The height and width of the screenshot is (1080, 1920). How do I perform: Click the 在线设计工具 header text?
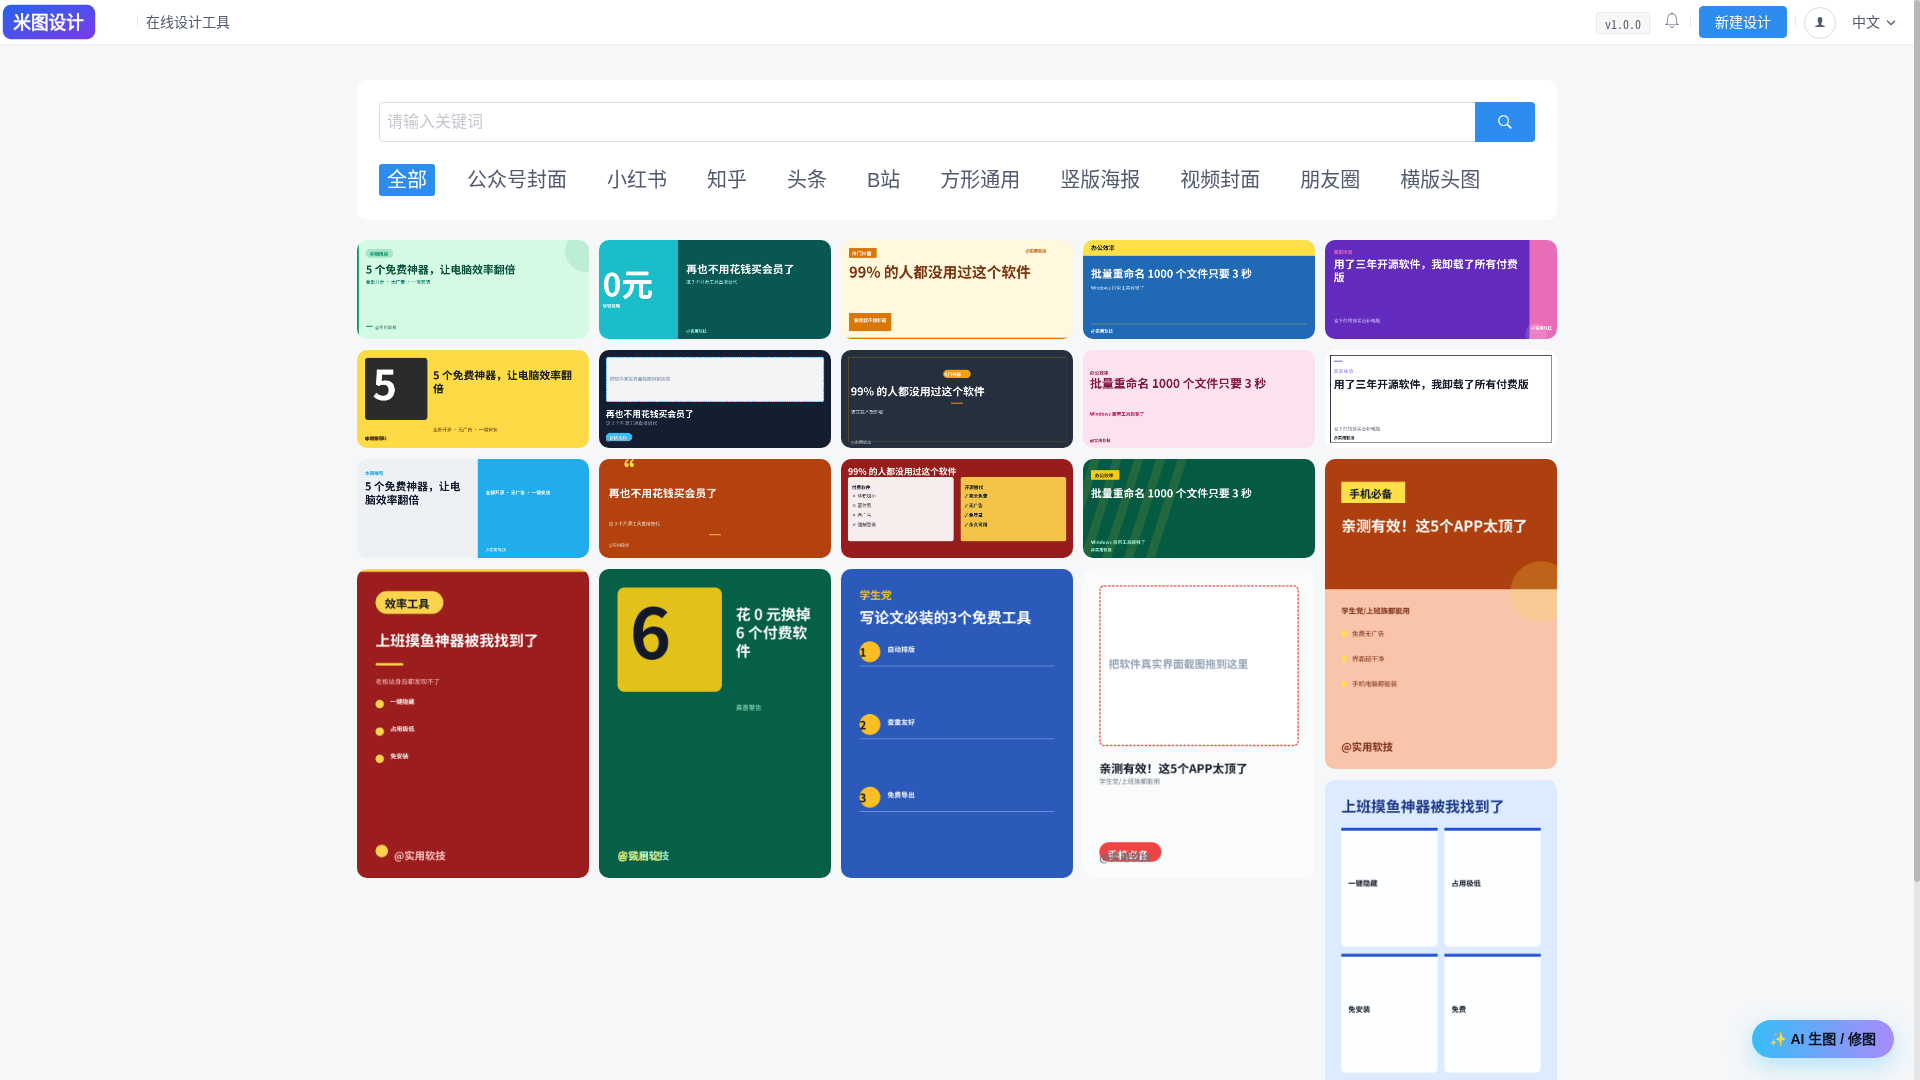point(188,22)
